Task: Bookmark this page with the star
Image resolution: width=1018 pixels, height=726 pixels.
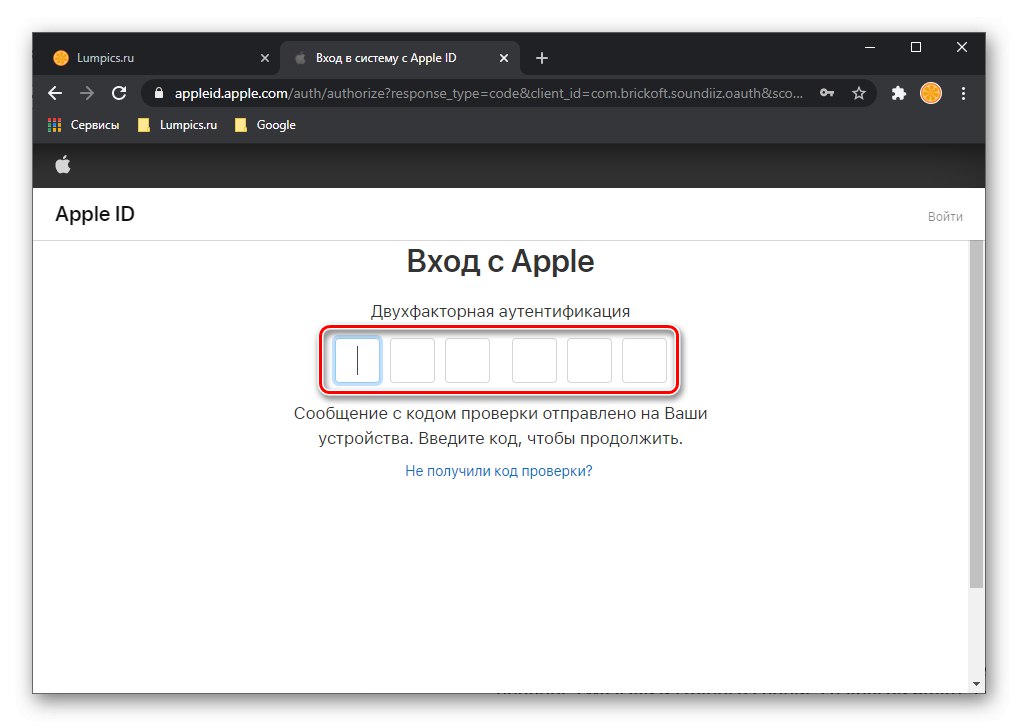Action: pos(859,94)
